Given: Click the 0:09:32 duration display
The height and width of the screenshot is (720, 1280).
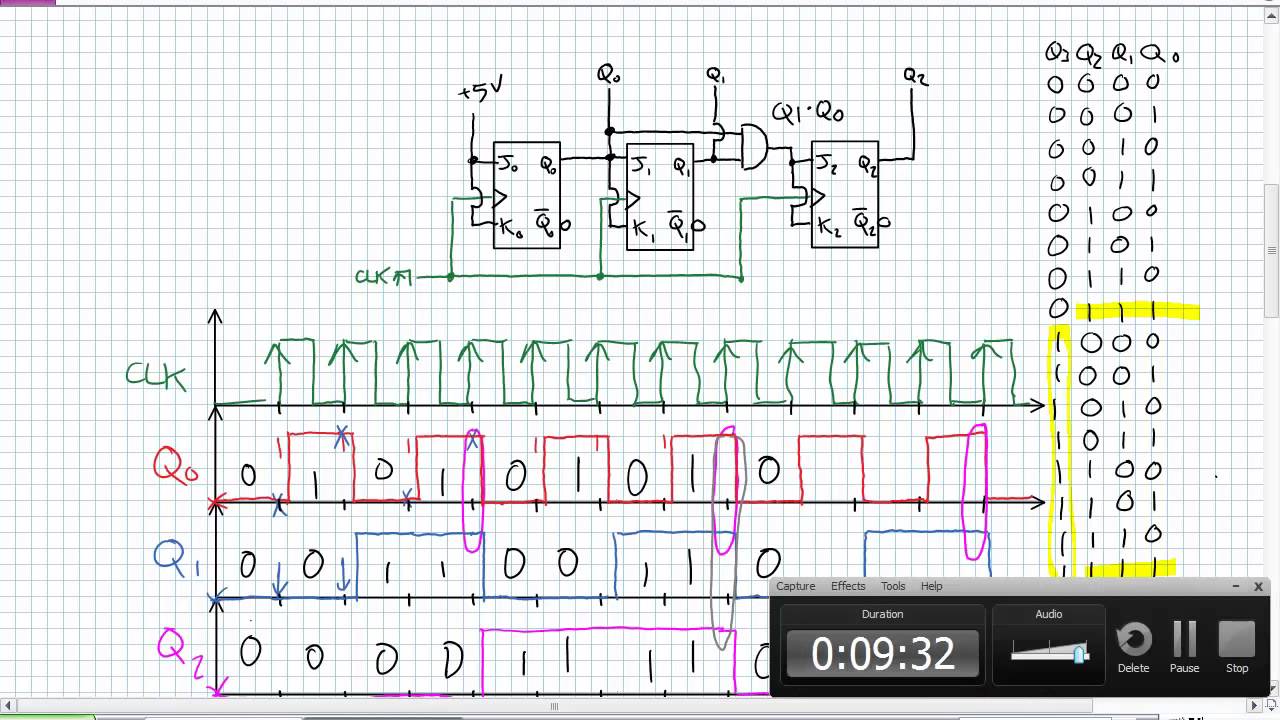Looking at the screenshot, I should [882, 654].
